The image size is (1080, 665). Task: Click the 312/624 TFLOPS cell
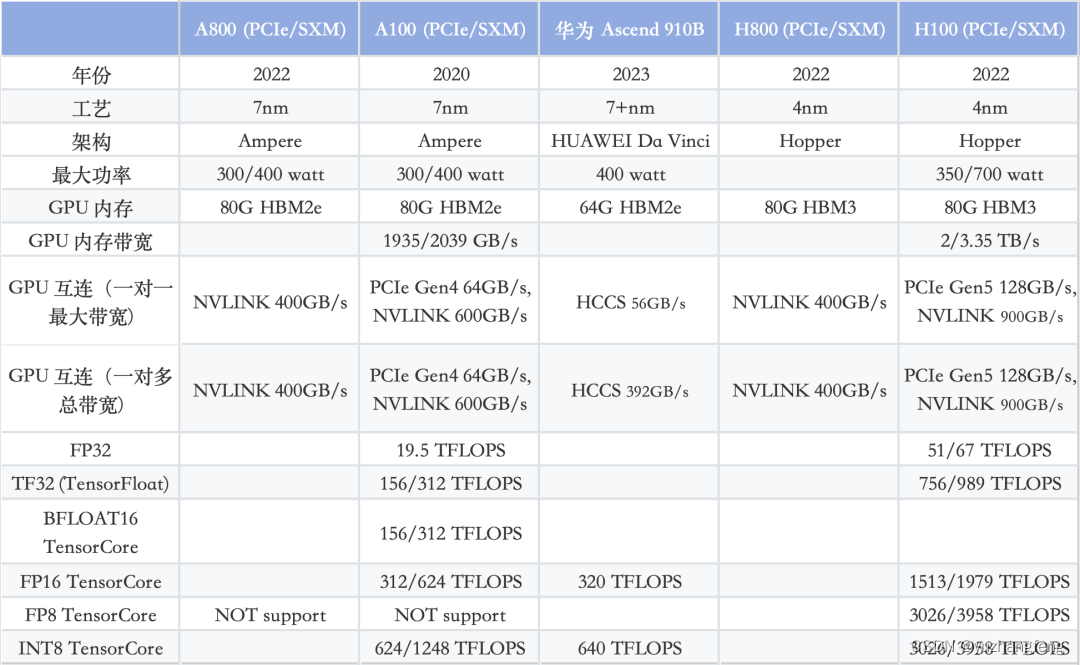point(450,582)
